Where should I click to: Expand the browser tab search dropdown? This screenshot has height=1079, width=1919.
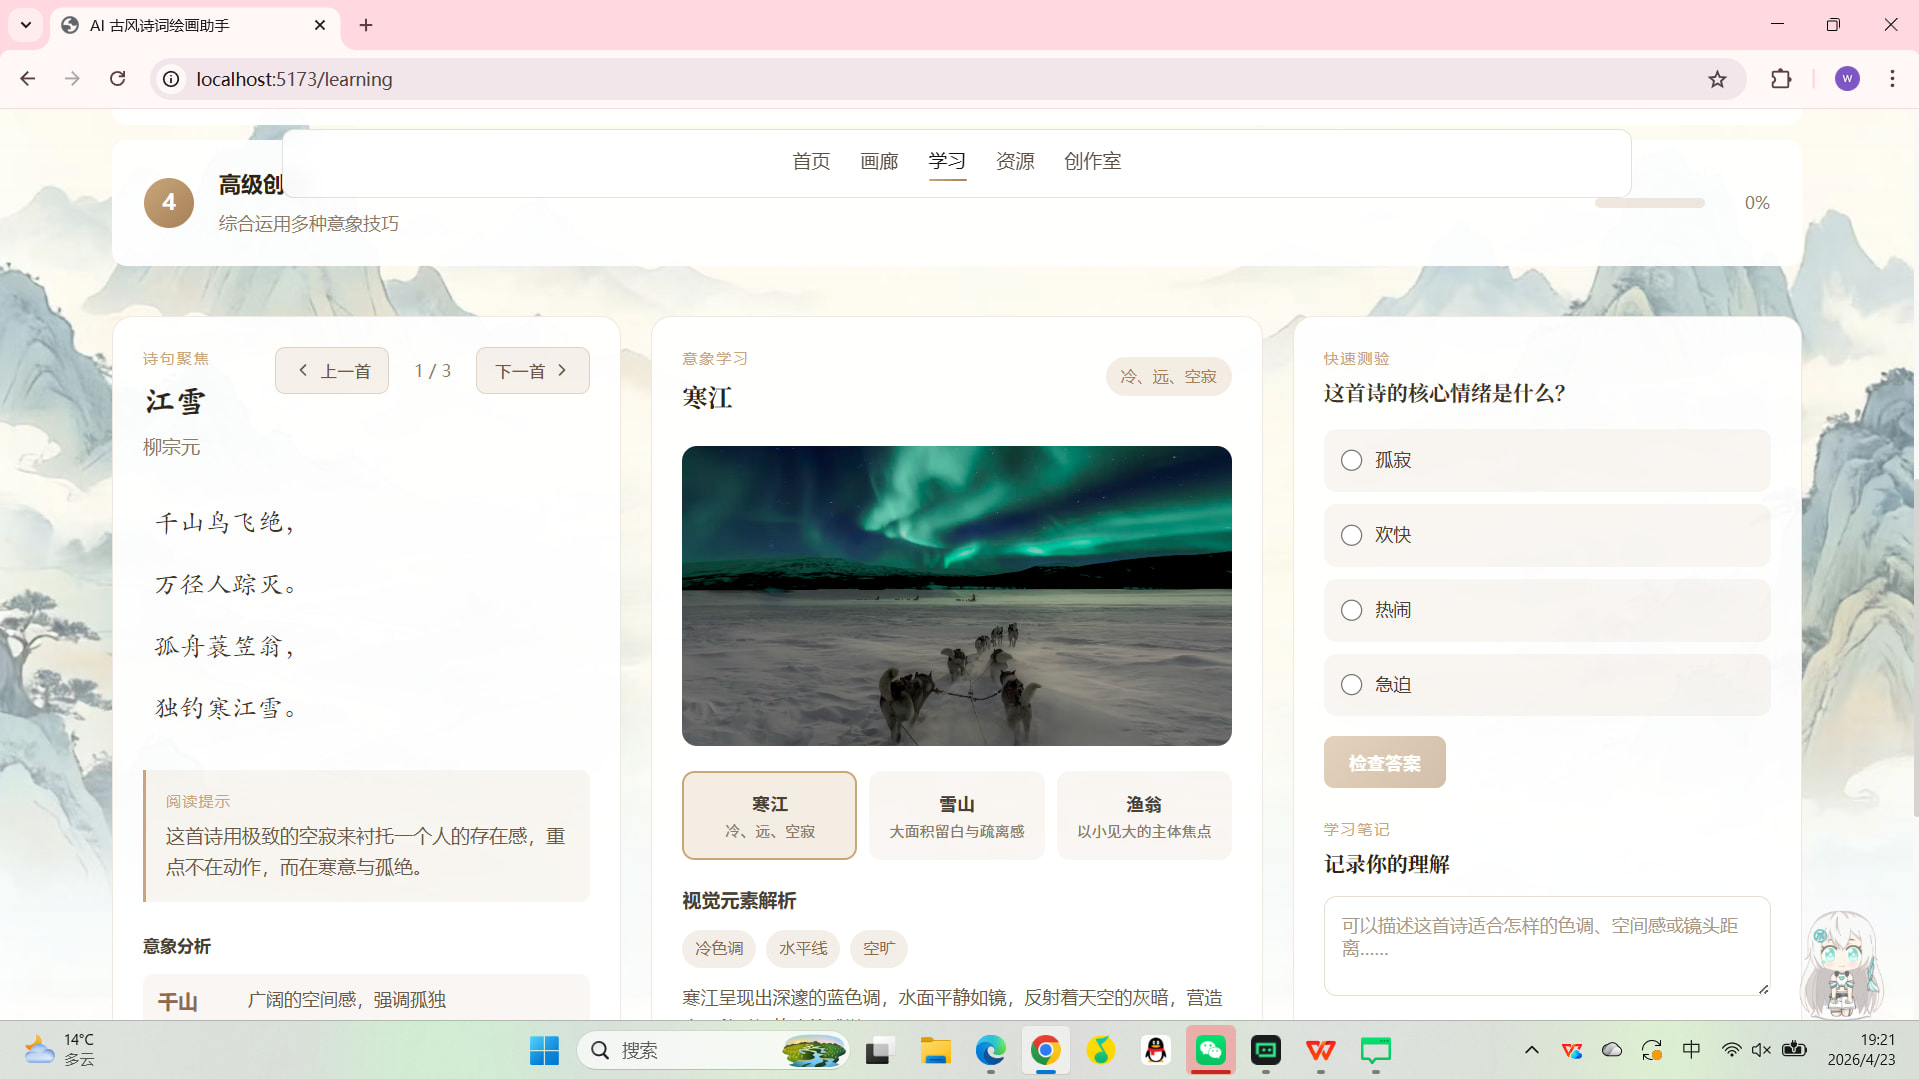[x=26, y=25]
